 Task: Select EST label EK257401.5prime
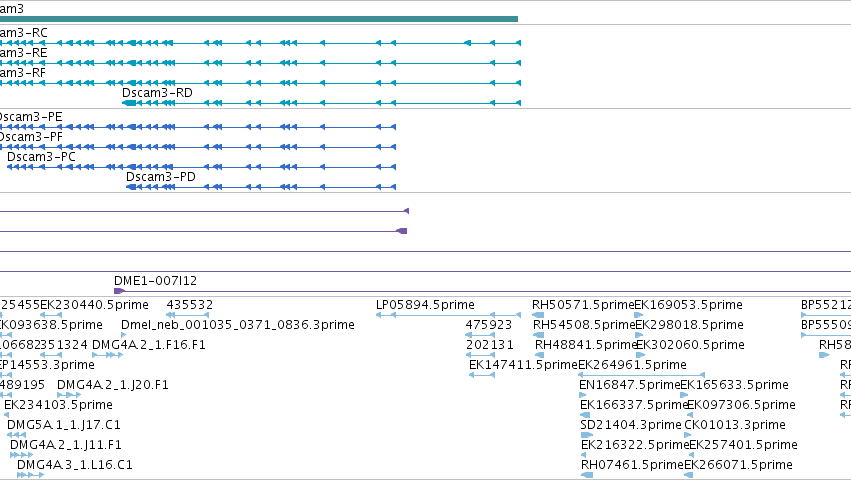coord(744,445)
